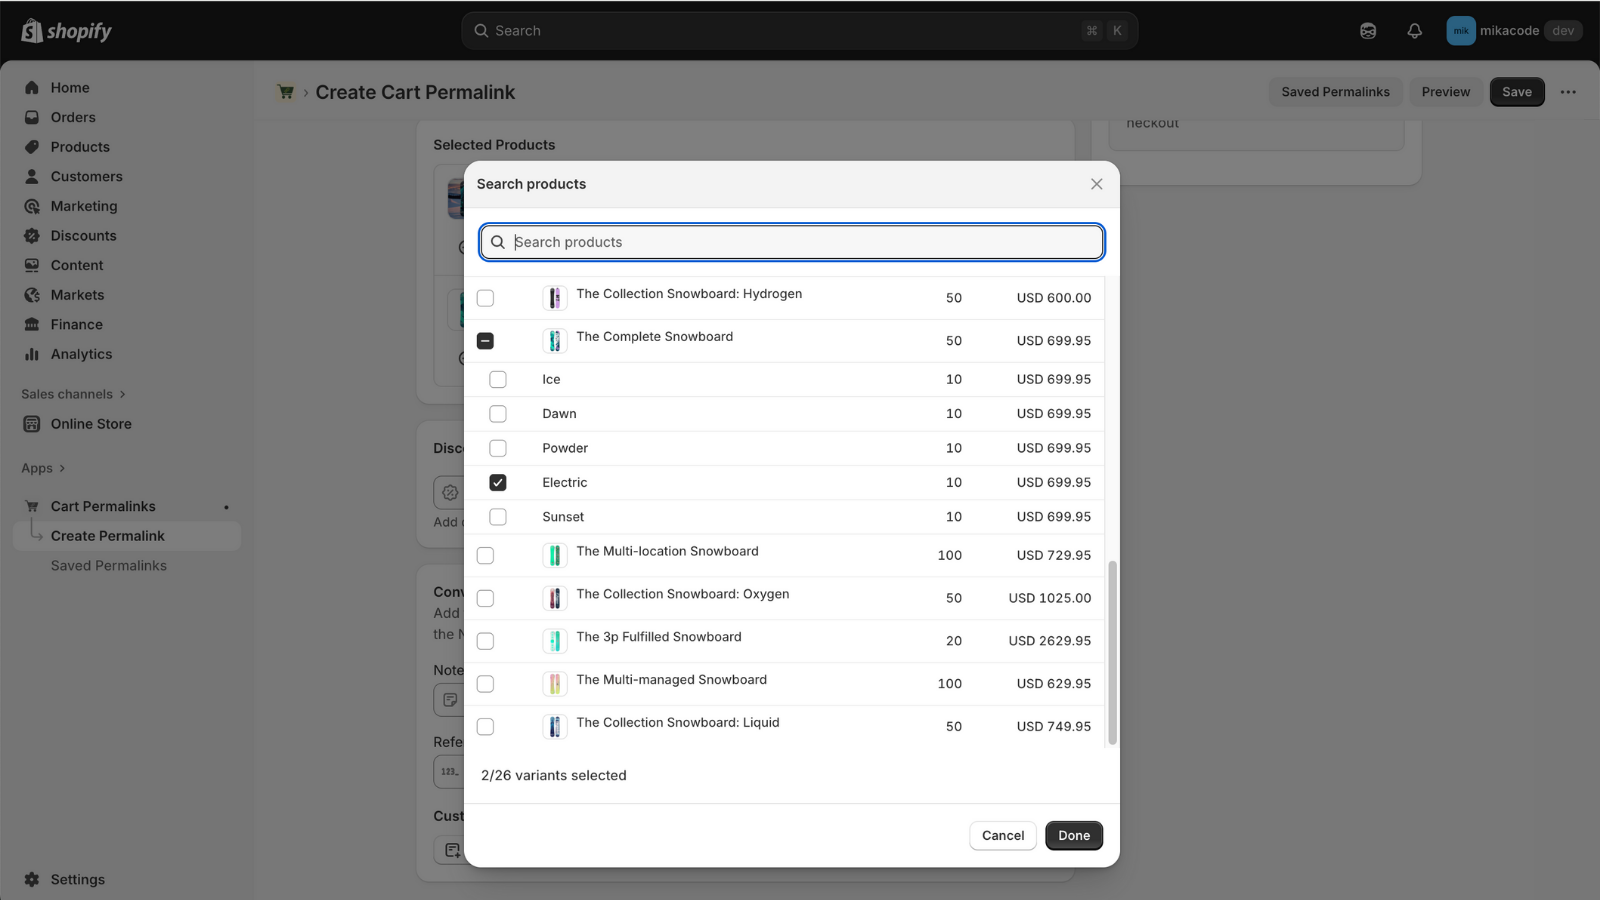This screenshot has height=900, width=1600.
Task: Click the Search products input field
Action: (x=791, y=242)
